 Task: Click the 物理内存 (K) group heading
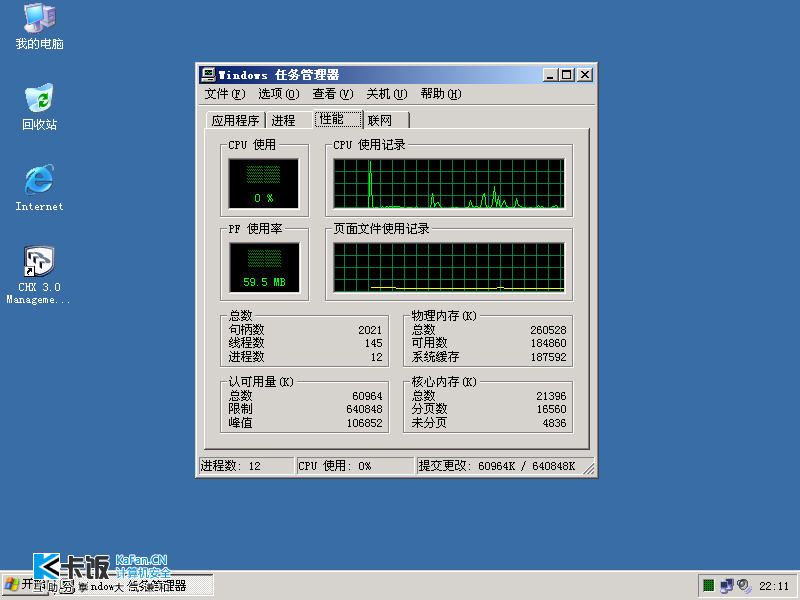[x=444, y=316]
